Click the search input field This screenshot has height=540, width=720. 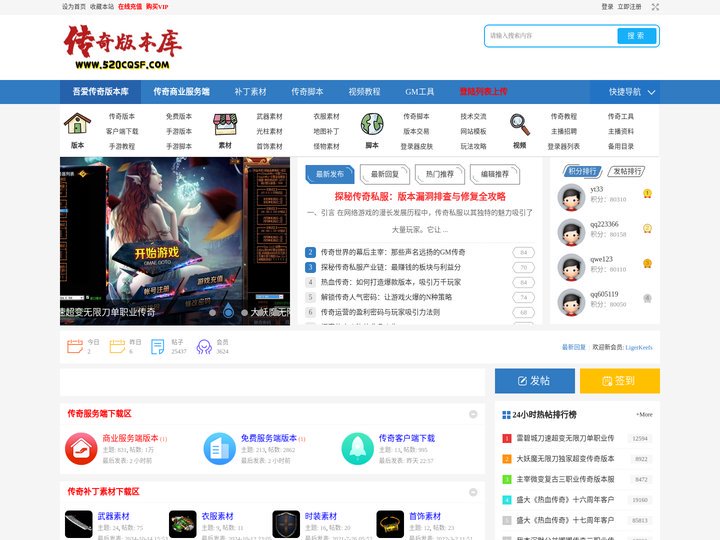coord(551,36)
